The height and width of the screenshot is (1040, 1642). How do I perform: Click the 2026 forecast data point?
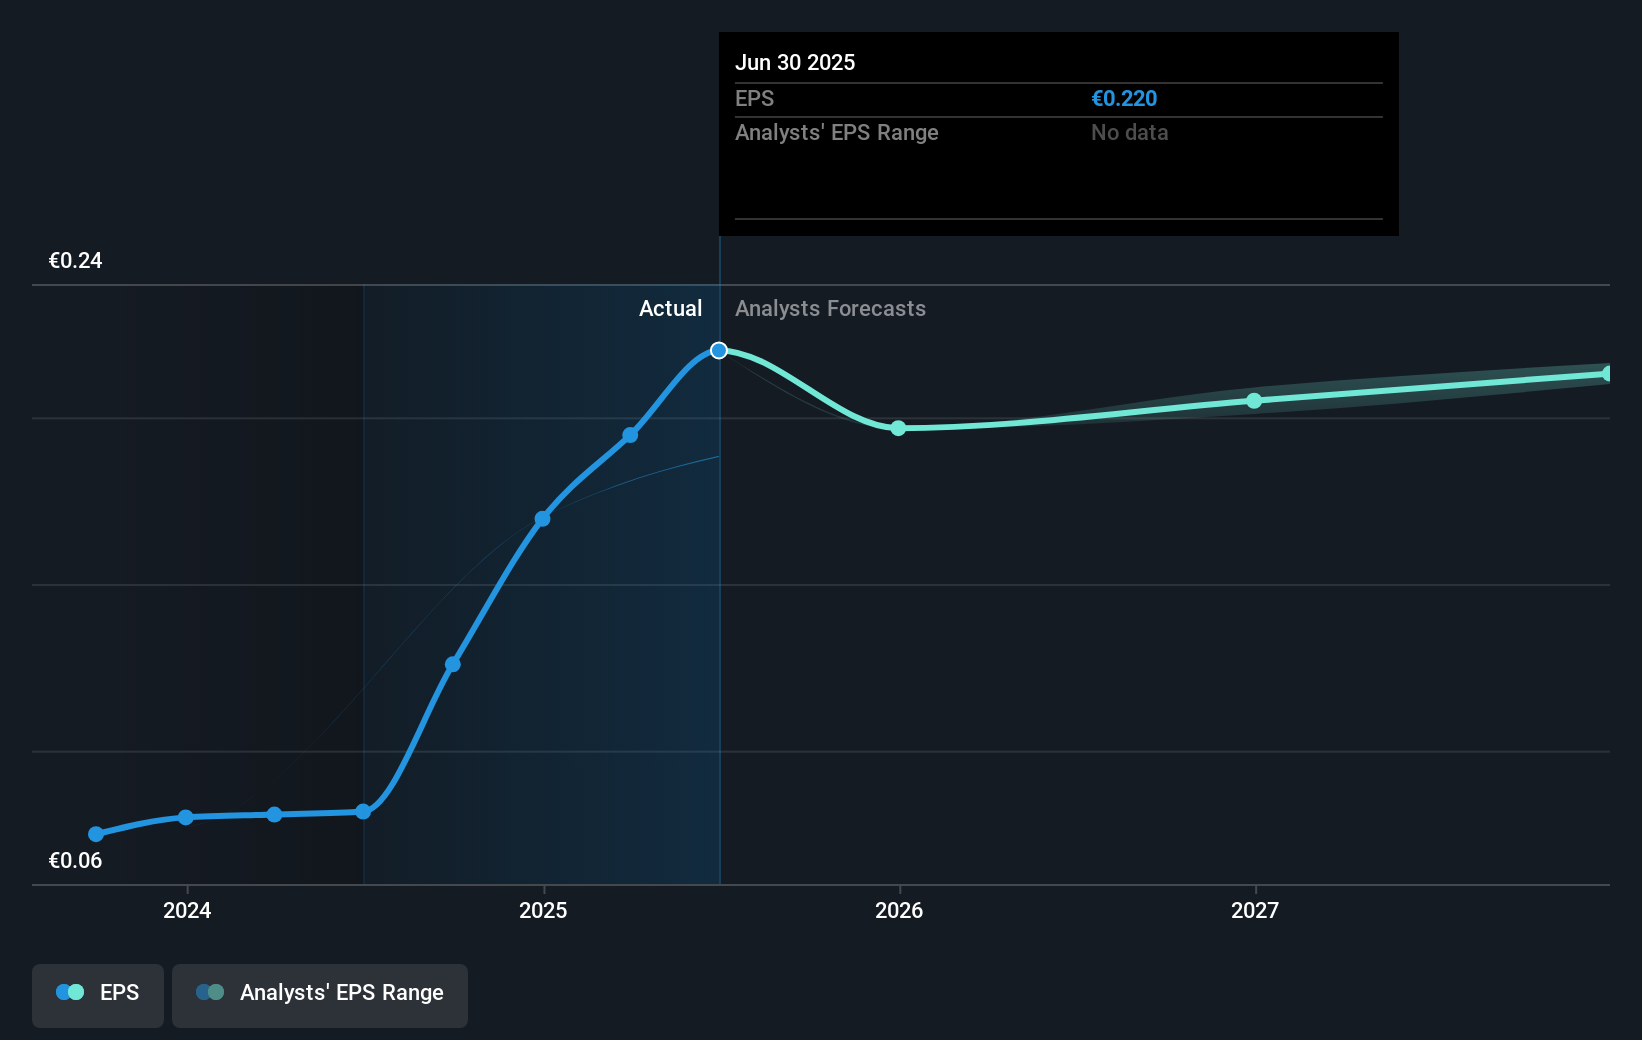tap(898, 429)
